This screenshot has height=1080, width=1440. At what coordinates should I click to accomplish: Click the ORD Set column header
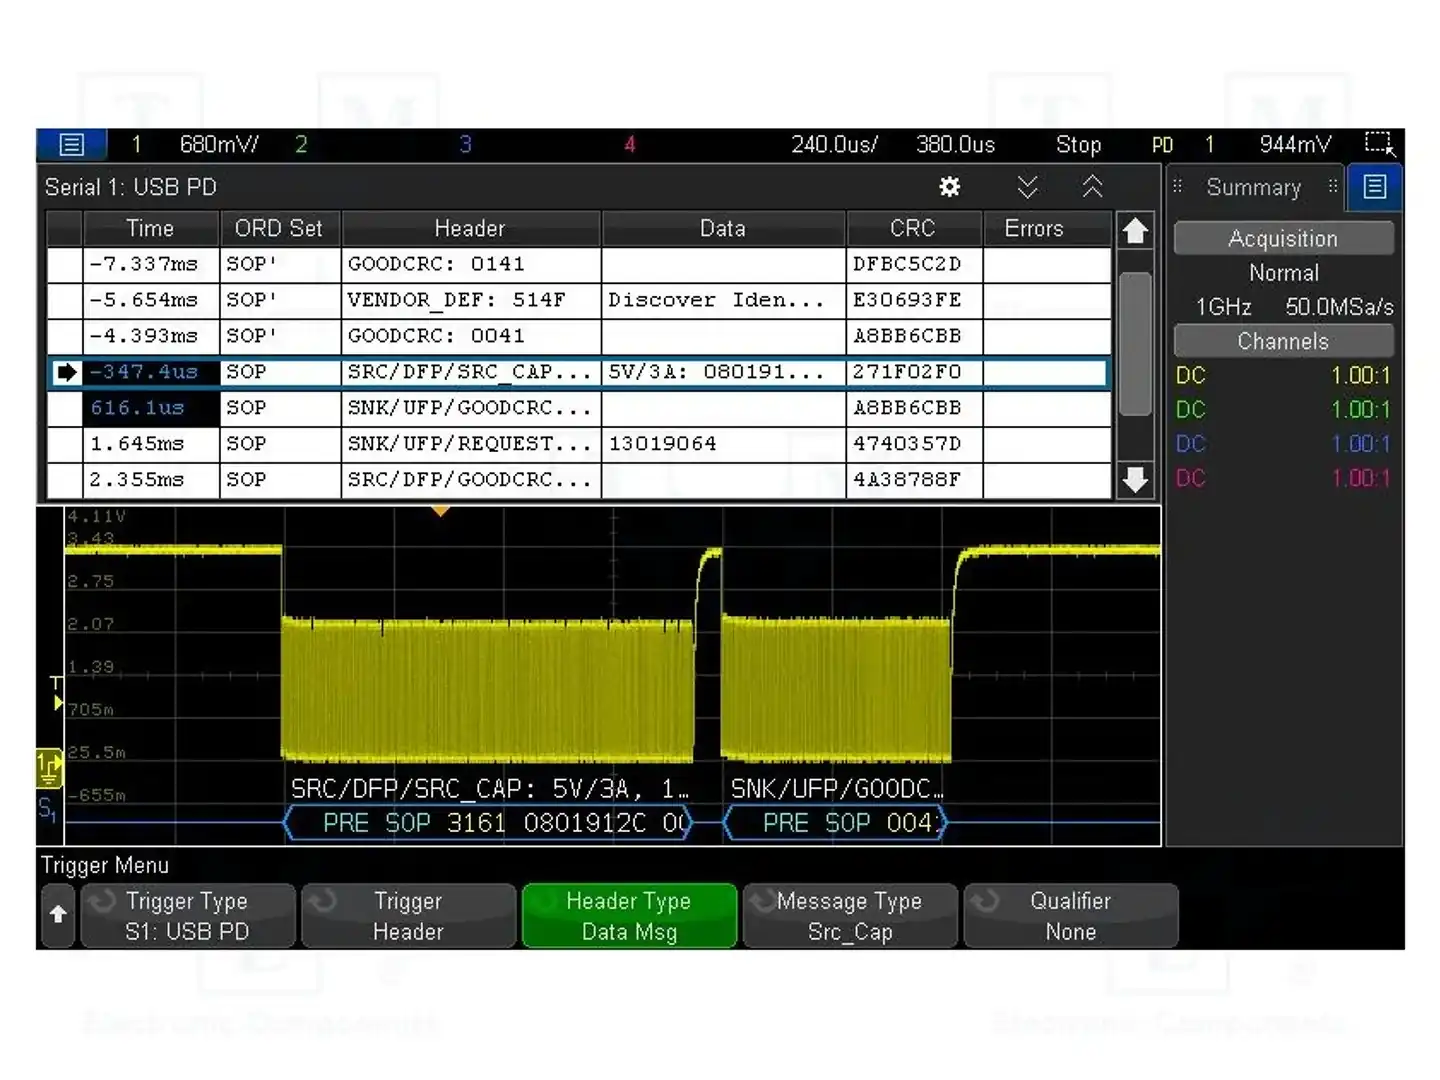(279, 229)
